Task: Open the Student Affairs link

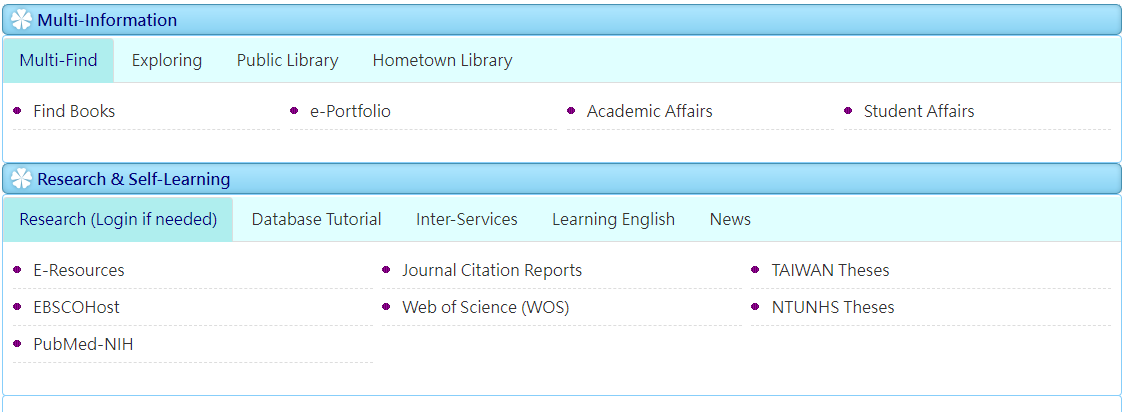Action: coord(919,112)
